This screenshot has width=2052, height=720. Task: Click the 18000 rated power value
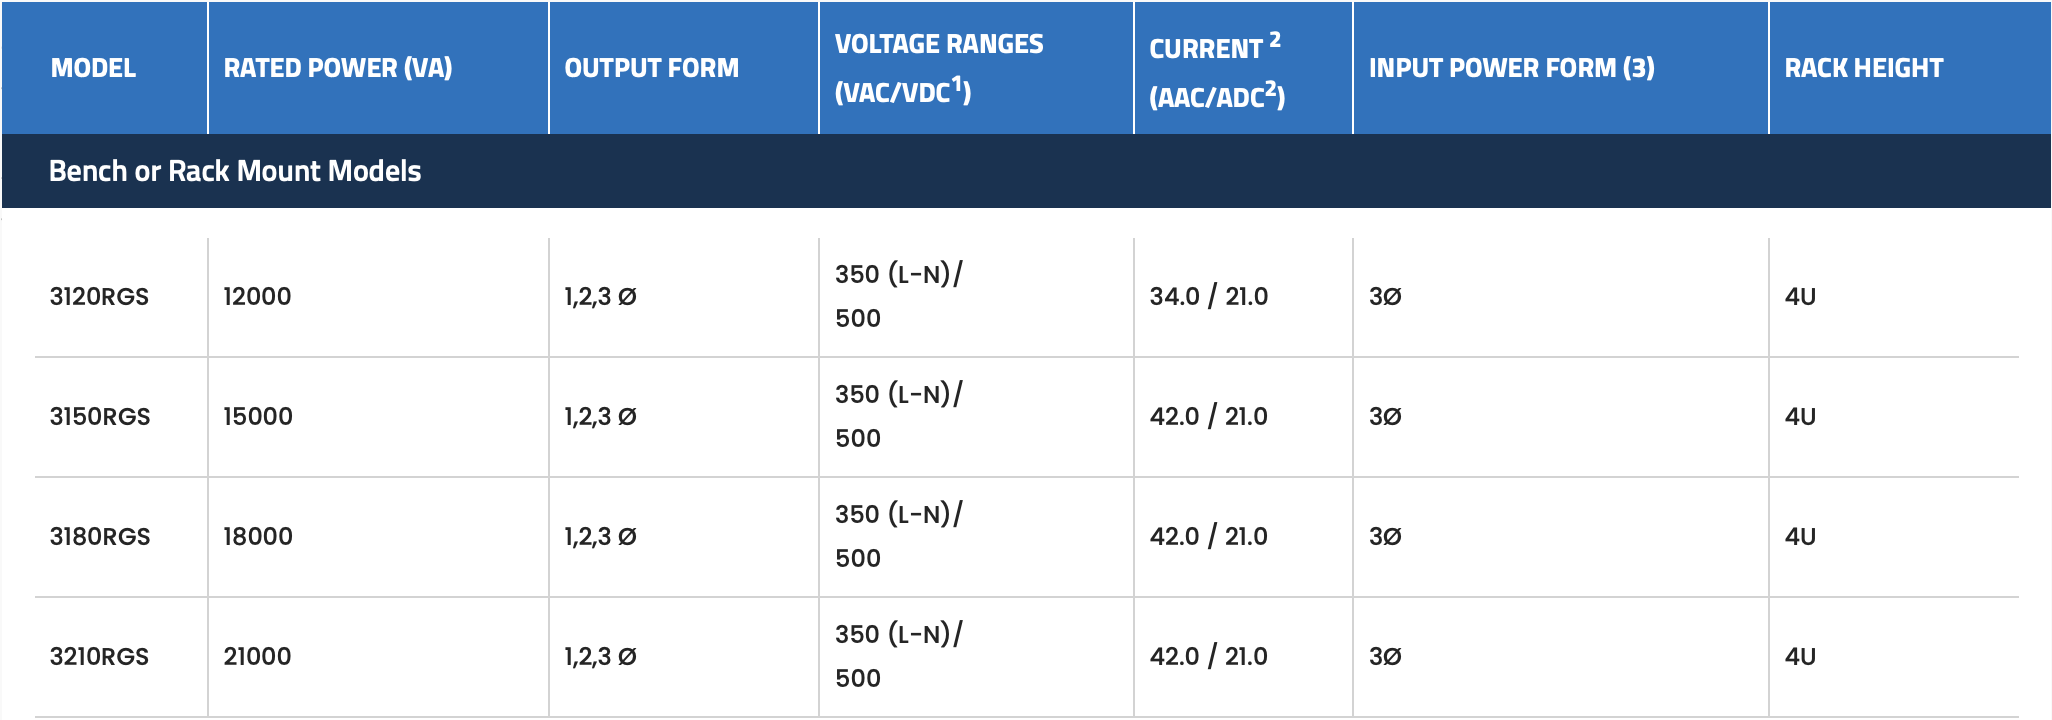pyautogui.click(x=258, y=536)
